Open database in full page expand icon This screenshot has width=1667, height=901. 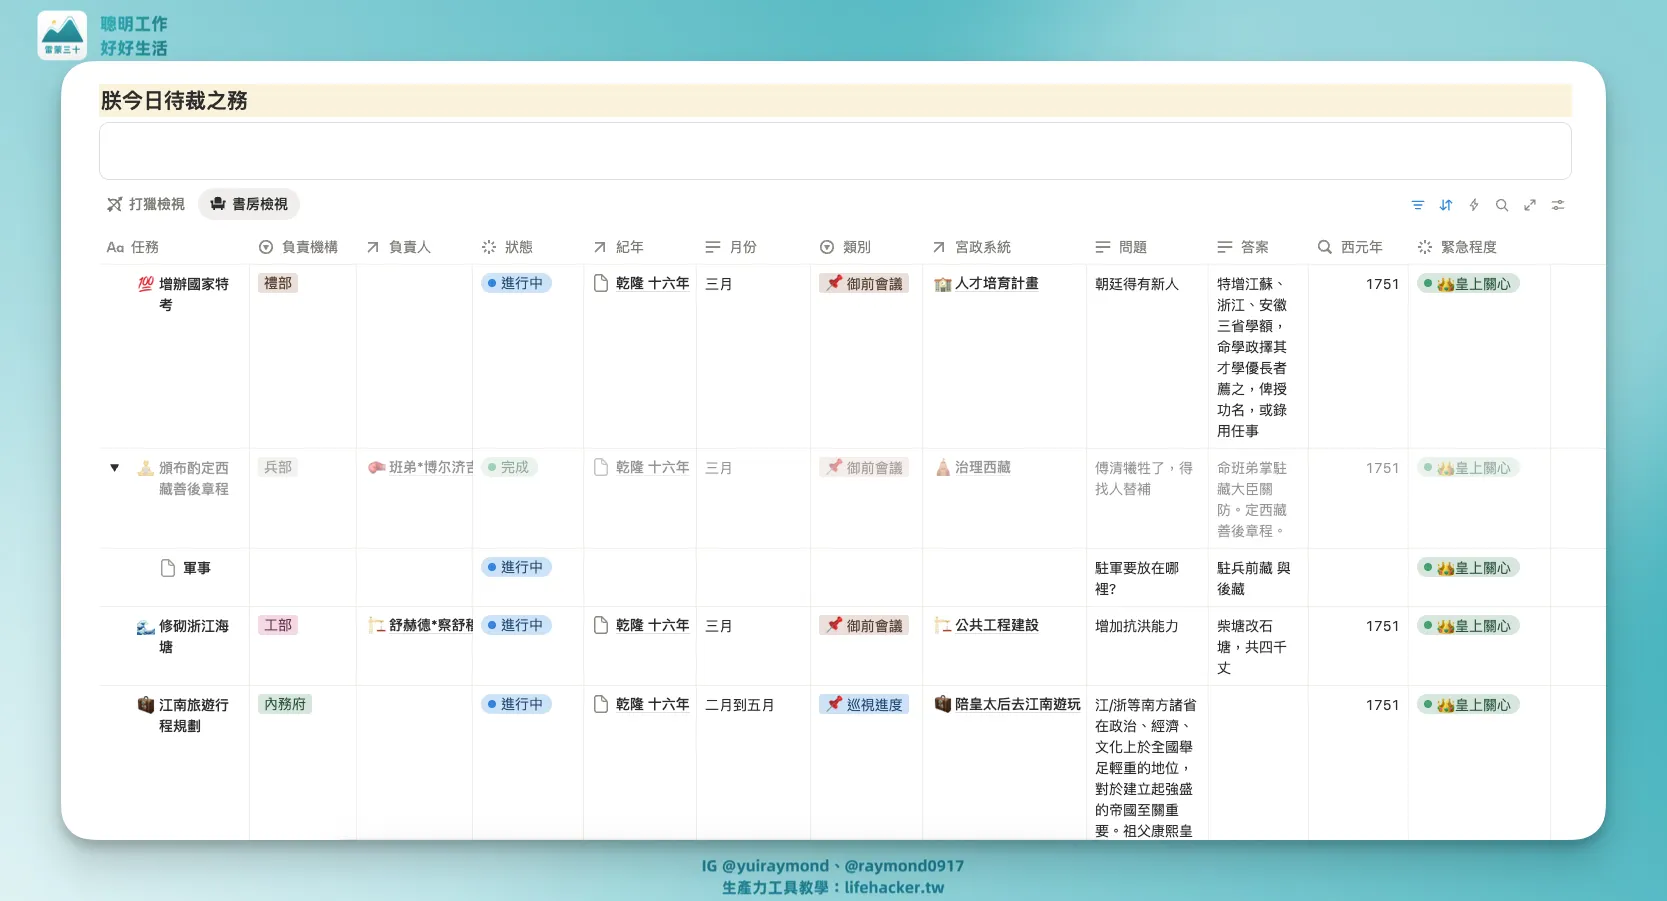[1529, 205]
